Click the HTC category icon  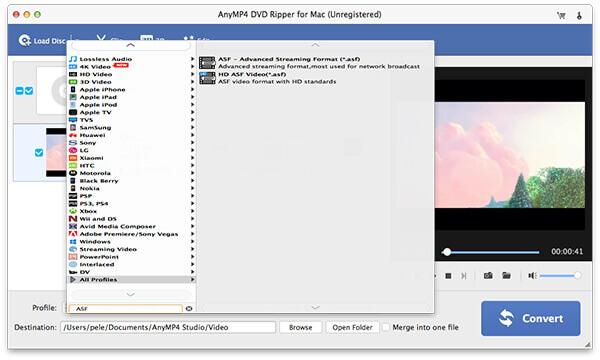point(73,165)
